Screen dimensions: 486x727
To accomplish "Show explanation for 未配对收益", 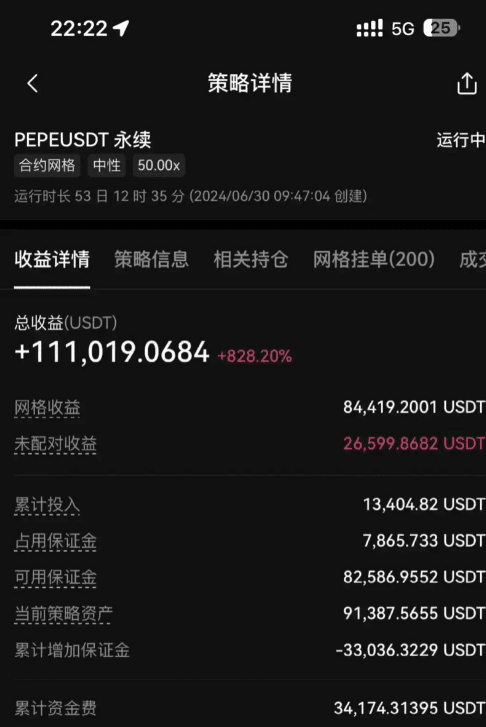I will pyautogui.click(x=55, y=444).
